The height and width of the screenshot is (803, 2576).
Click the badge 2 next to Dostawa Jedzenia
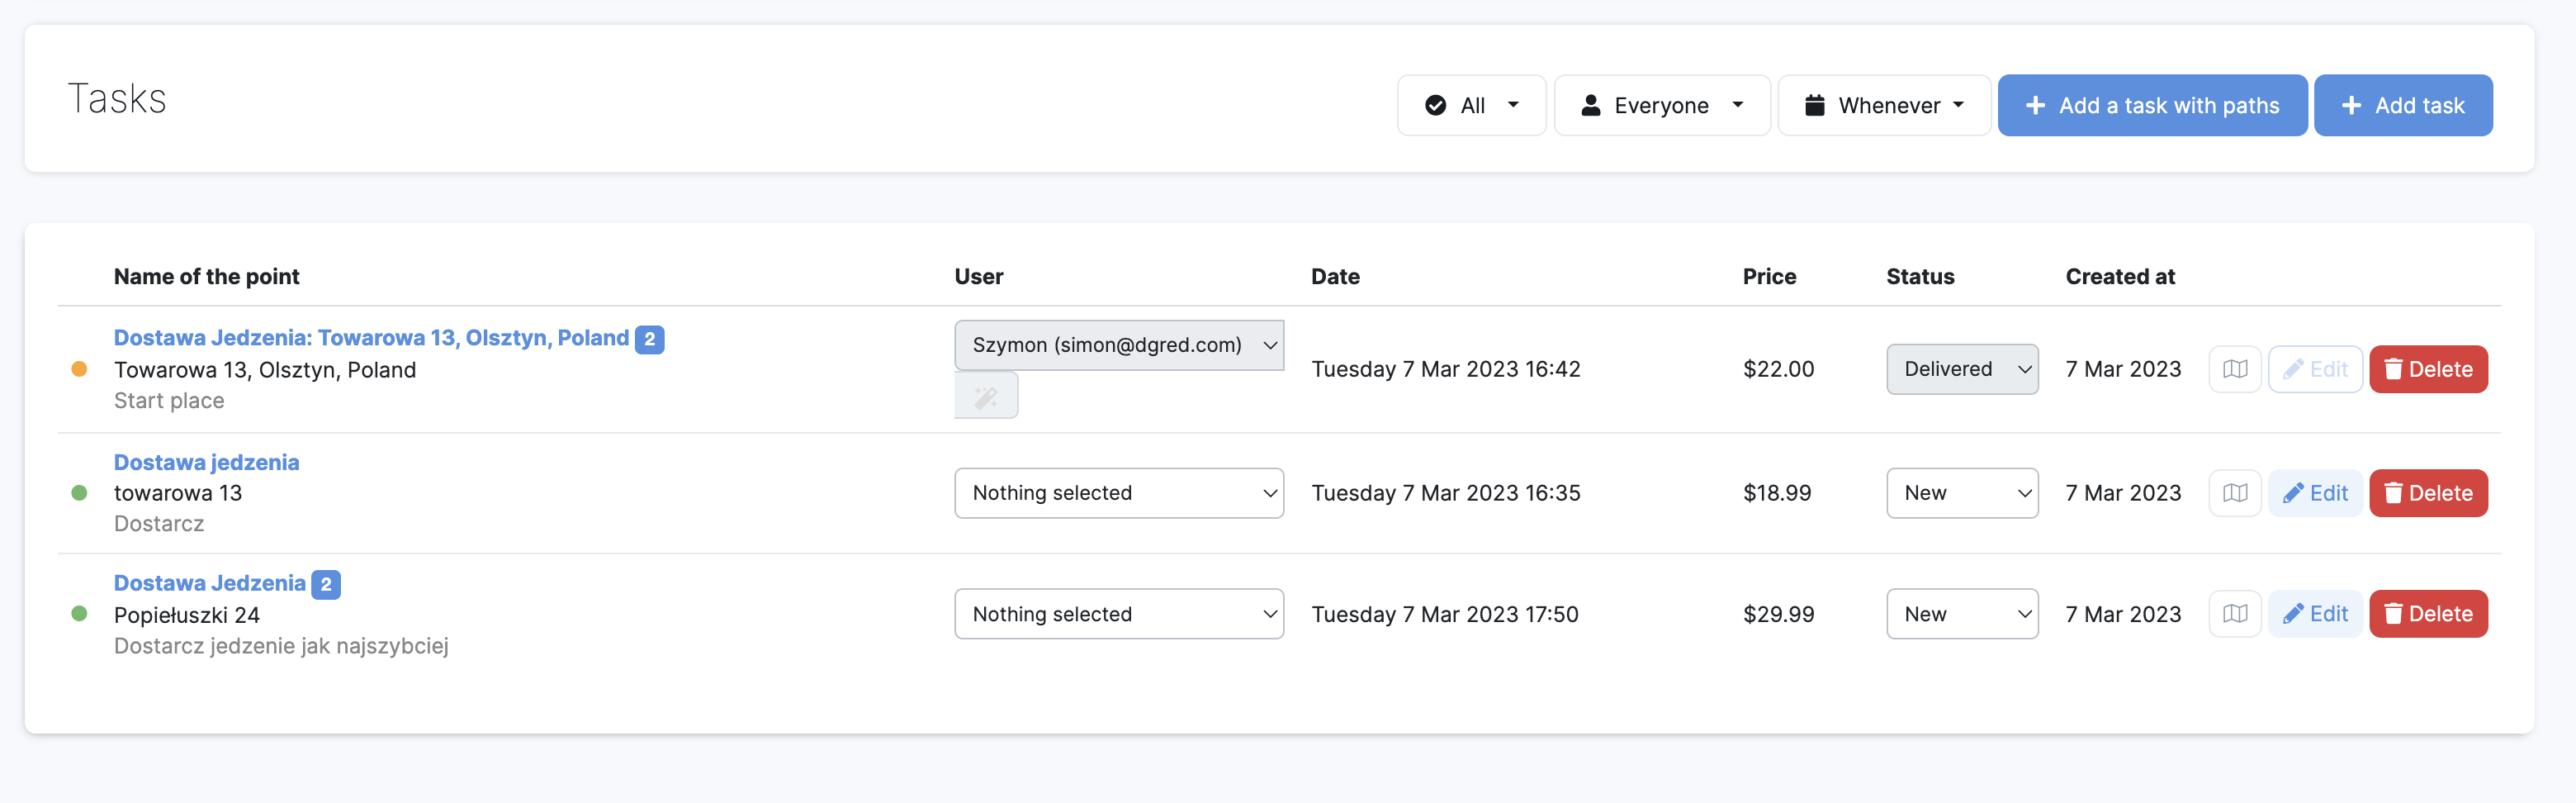pyautogui.click(x=326, y=584)
